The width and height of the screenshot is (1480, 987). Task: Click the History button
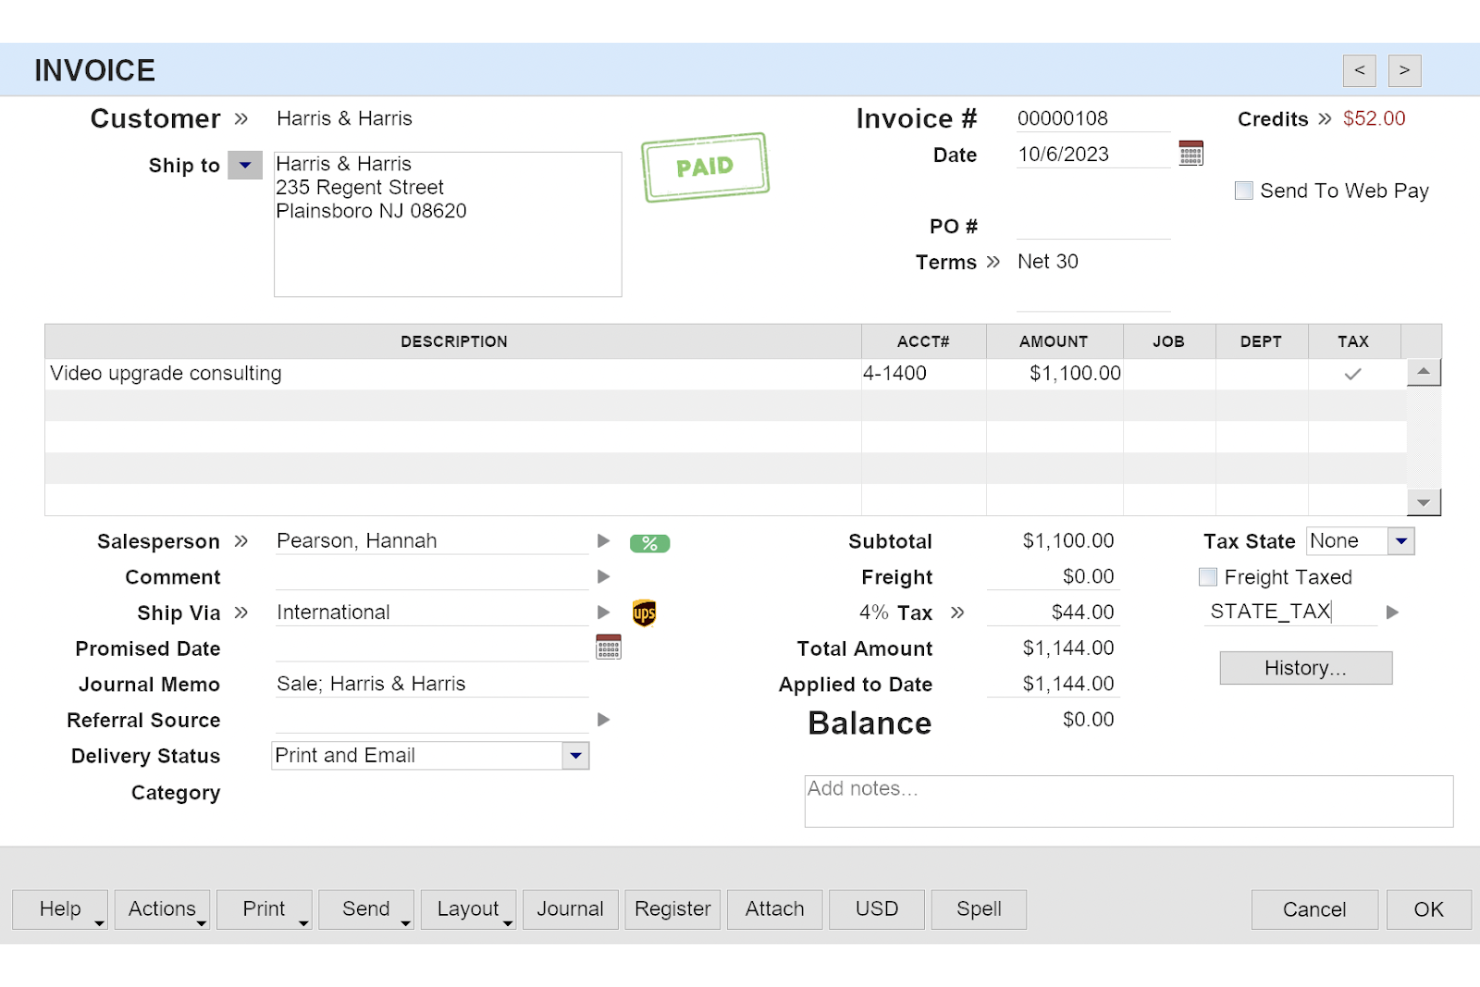pyautogui.click(x=1305, y=668)
